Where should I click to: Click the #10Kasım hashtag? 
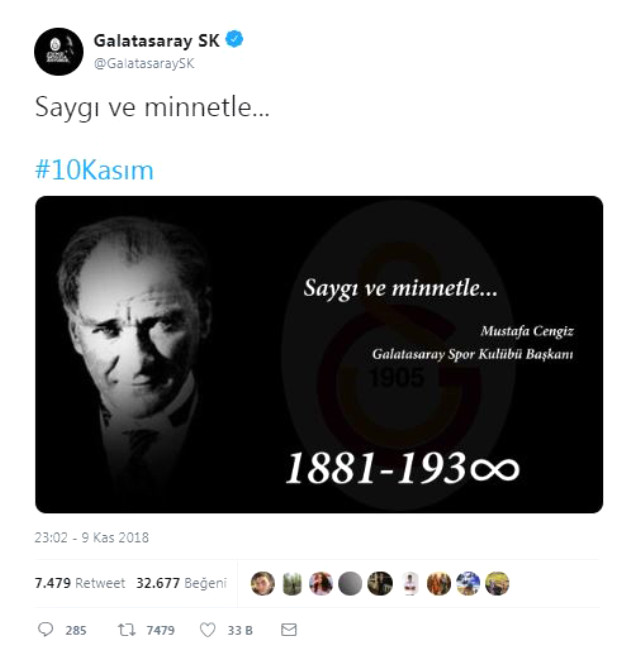94,170
